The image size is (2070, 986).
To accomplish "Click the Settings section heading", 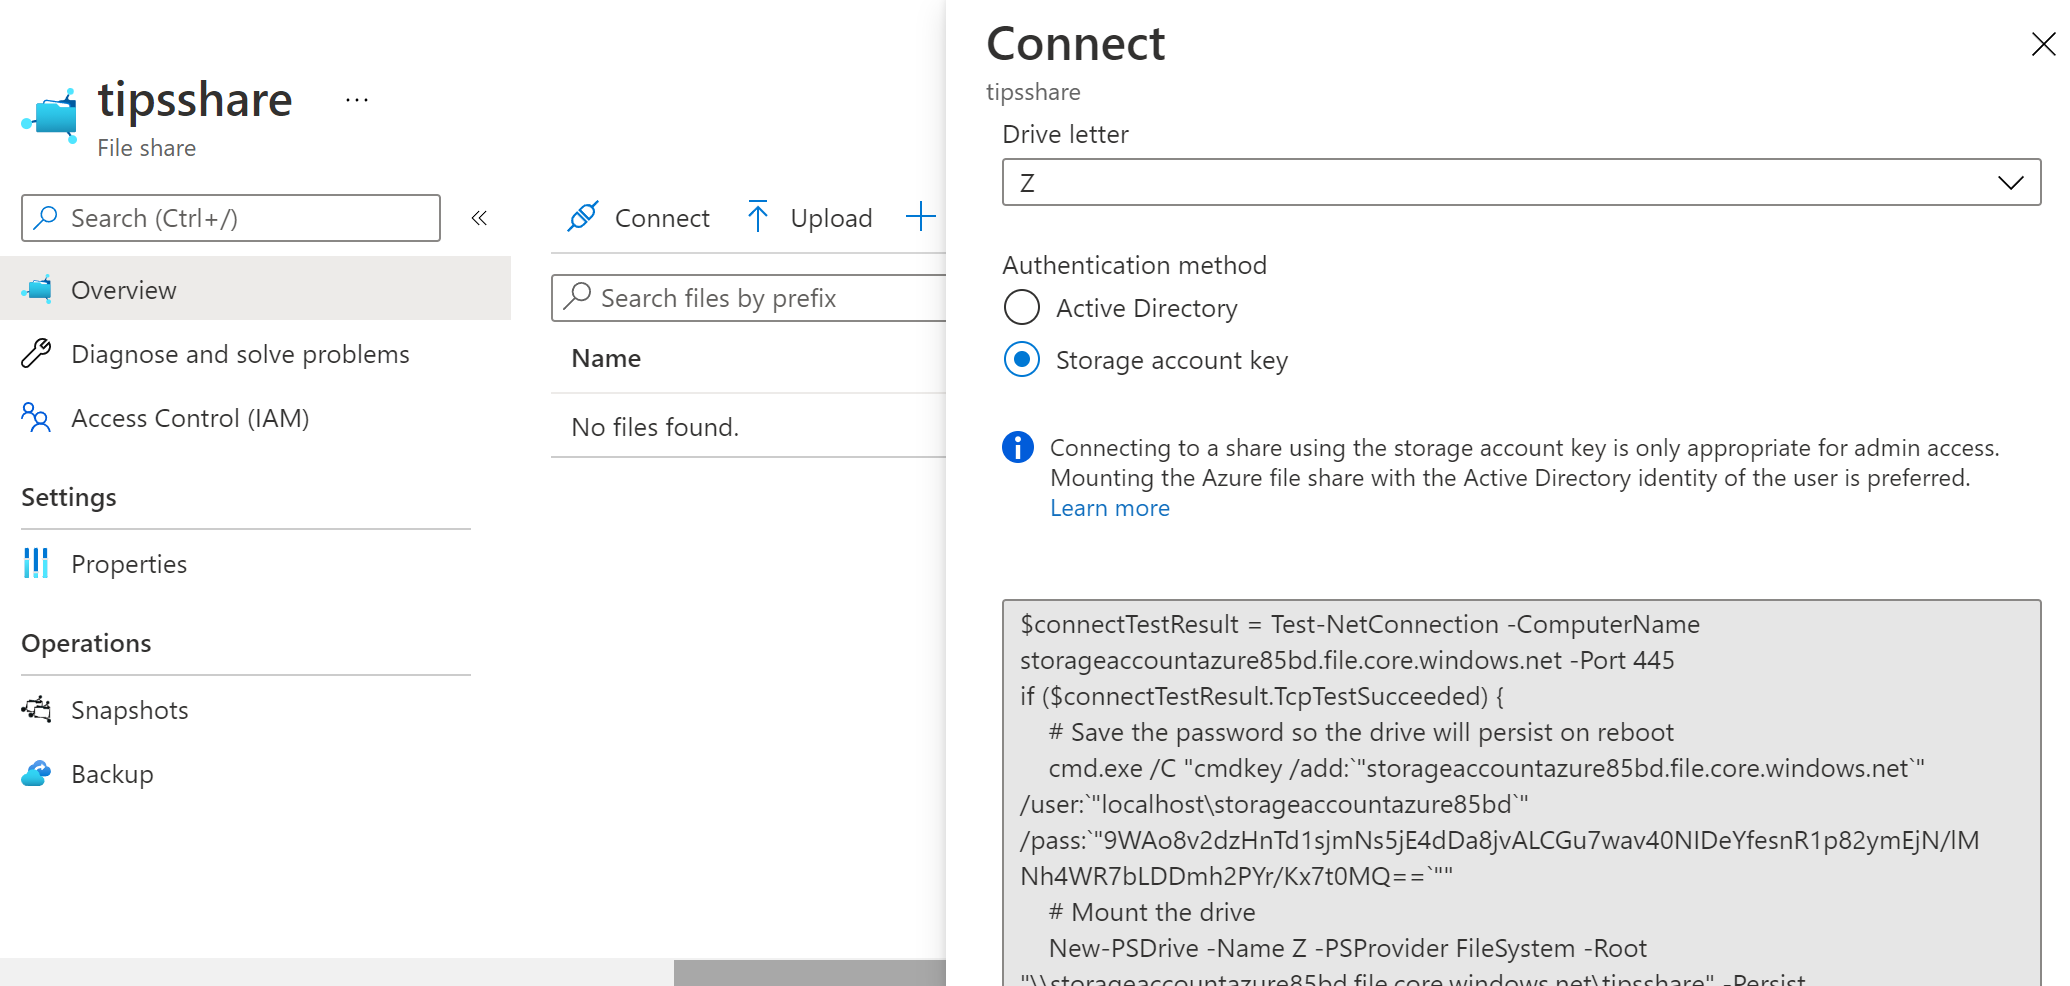I will pos(69,497).
